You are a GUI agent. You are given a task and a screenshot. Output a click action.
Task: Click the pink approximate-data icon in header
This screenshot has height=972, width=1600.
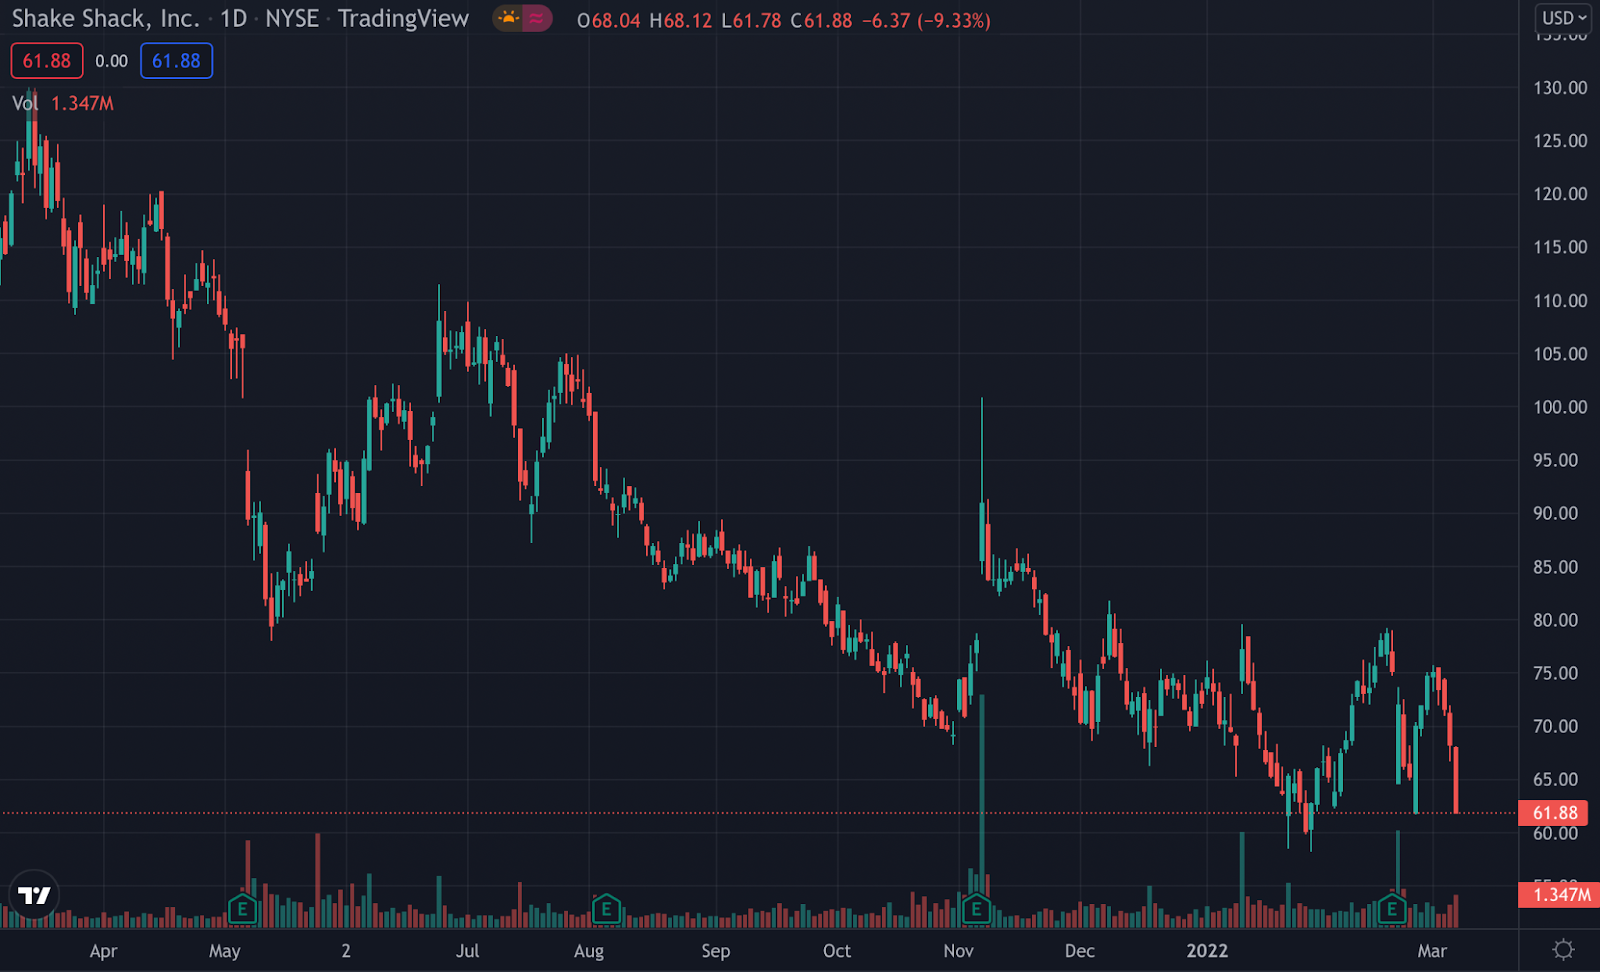point(537,18)
